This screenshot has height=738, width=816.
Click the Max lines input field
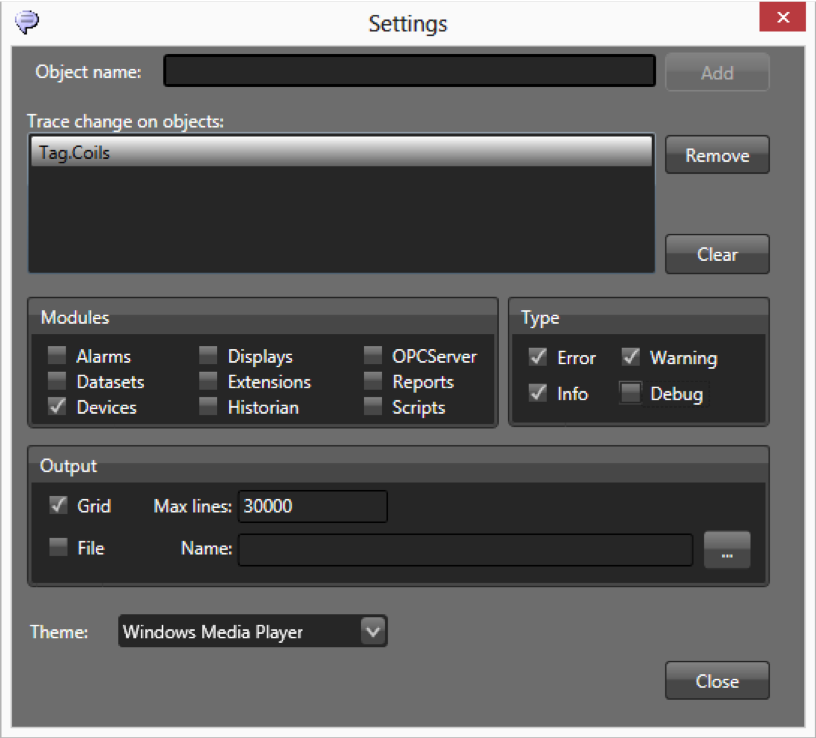coord(312,506)
